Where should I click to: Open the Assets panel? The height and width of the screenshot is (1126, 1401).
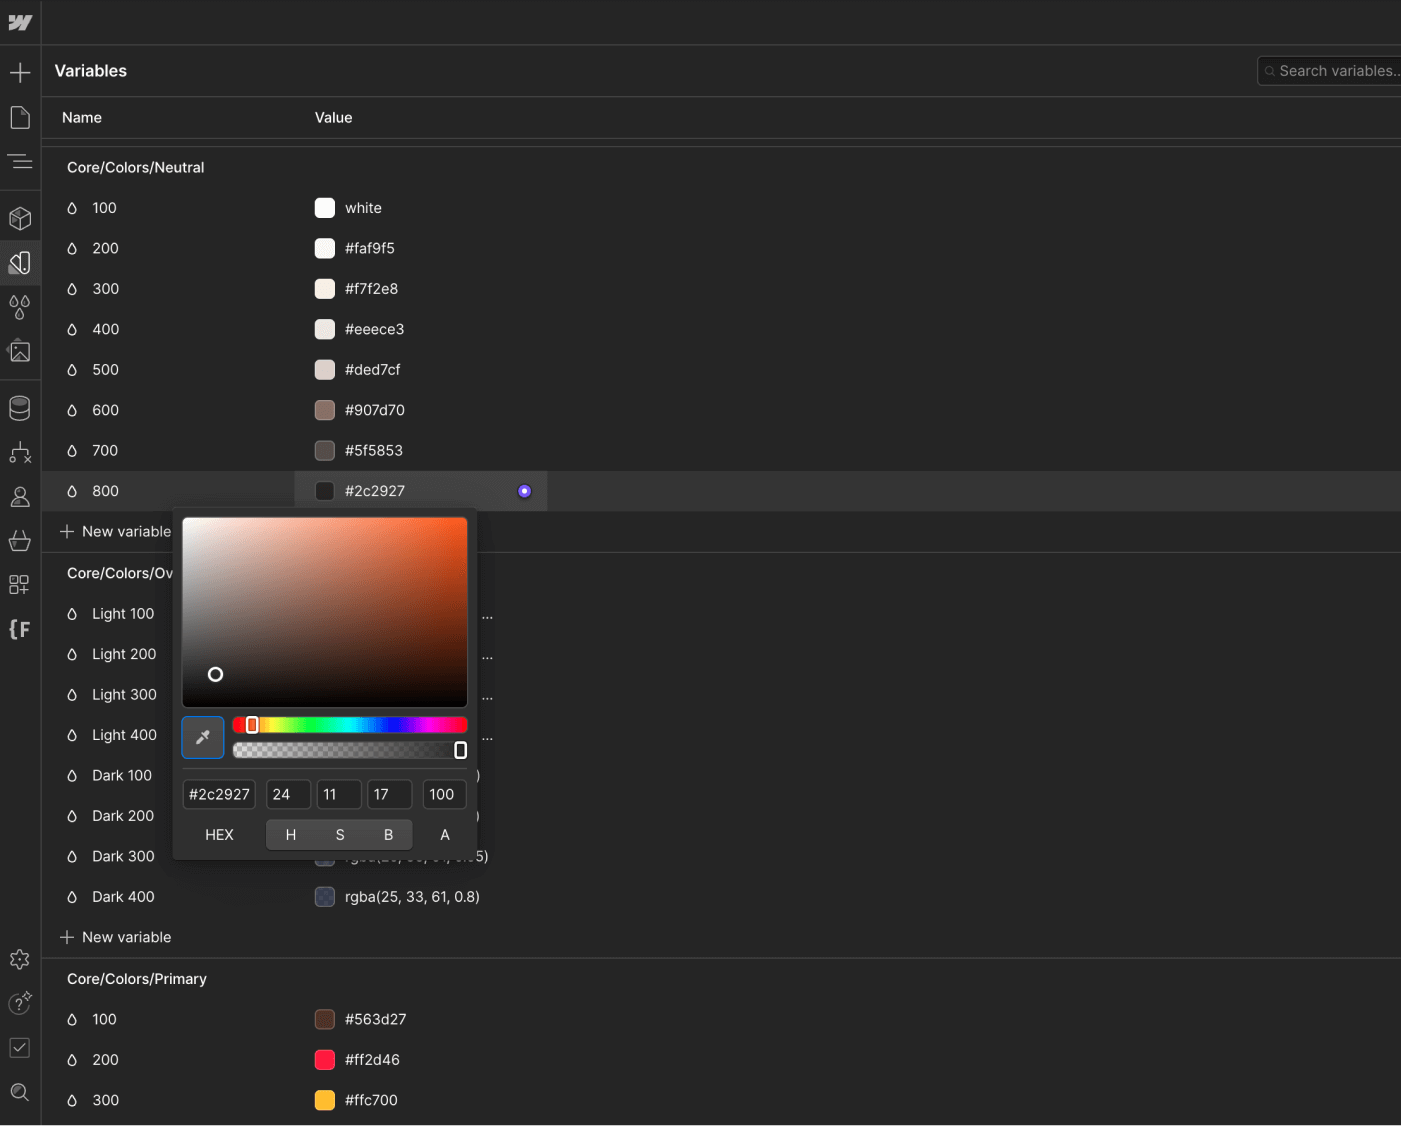coord(20,351)
